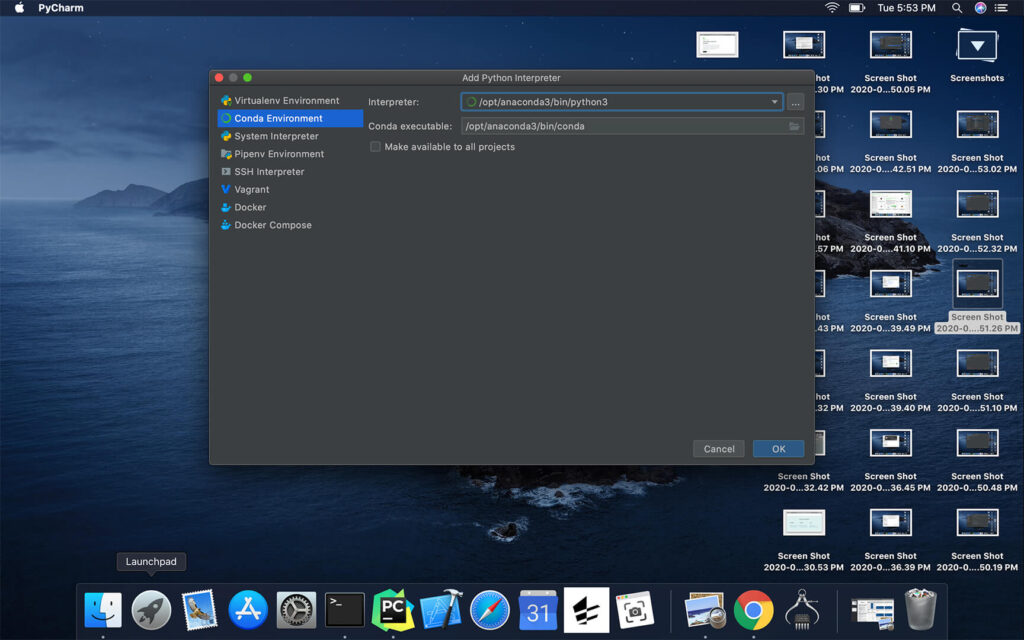
Task: Click the calipers-and-chip icon in the Dock
Action: pos(802,611)
